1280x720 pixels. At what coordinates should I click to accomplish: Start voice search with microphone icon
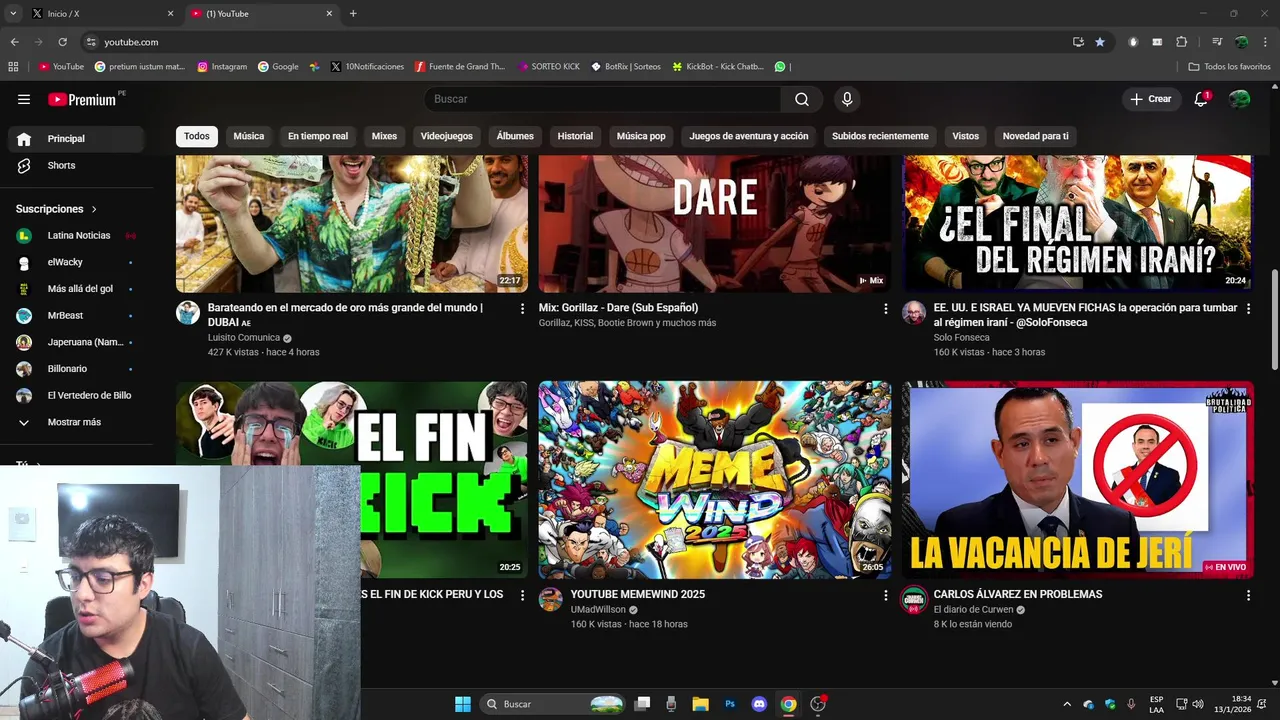click(x=847, y=99)
